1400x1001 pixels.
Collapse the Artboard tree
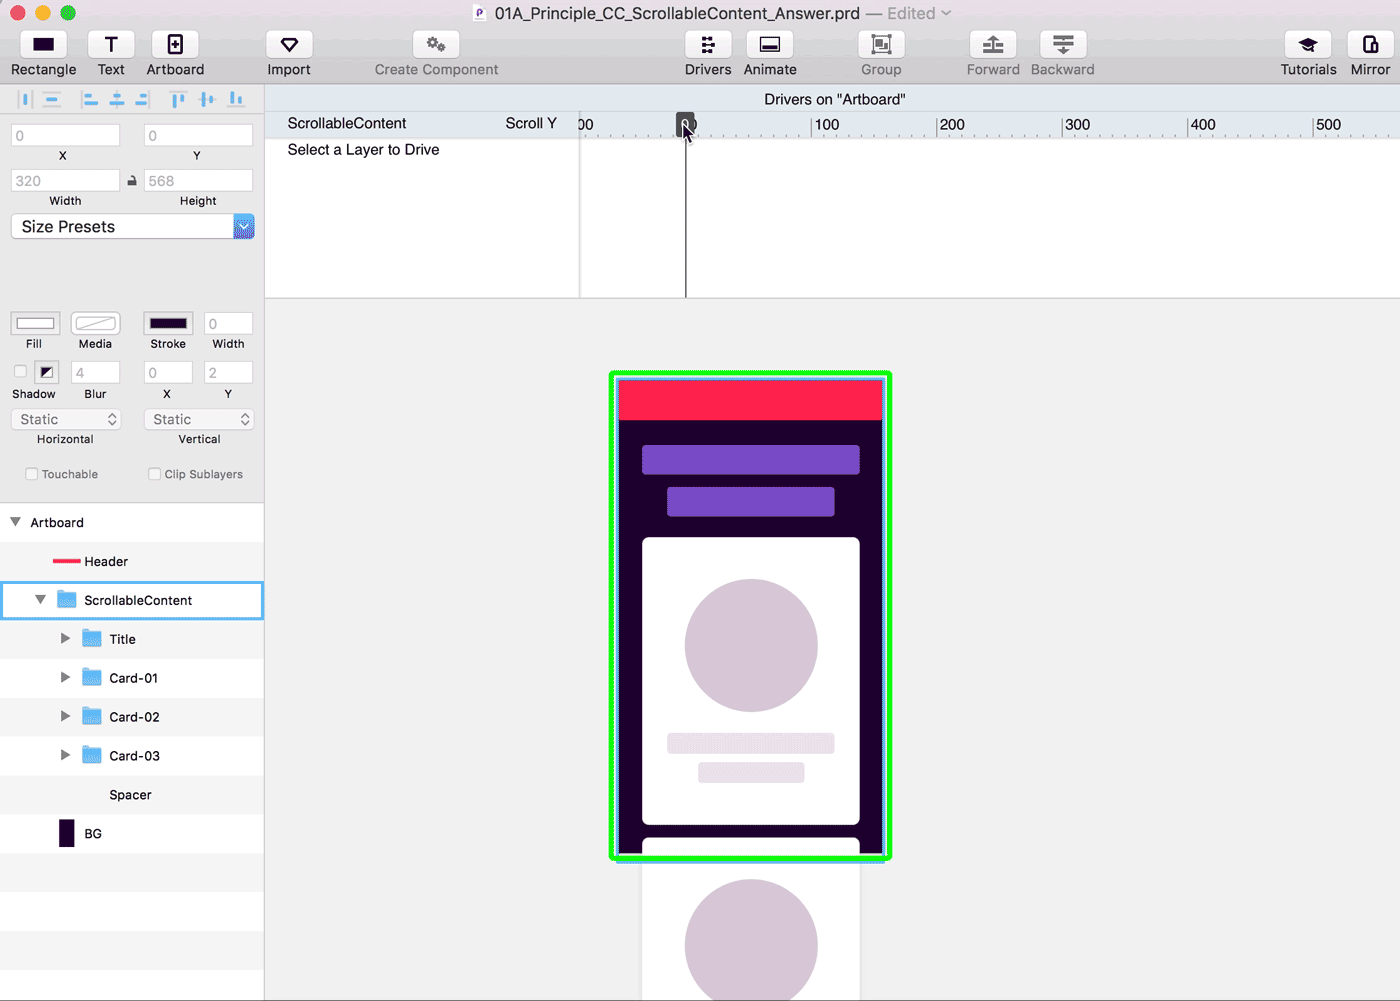tap(15, 522)
